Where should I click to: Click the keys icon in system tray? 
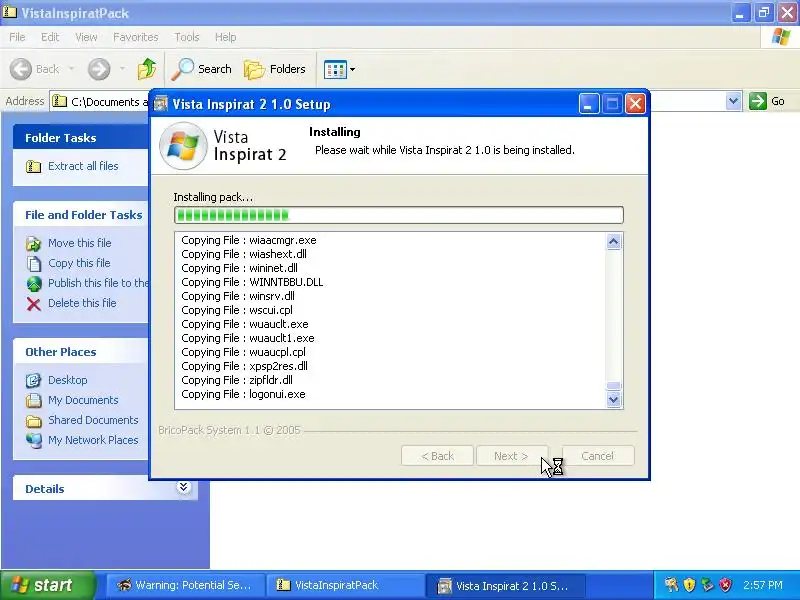point(671,585)
